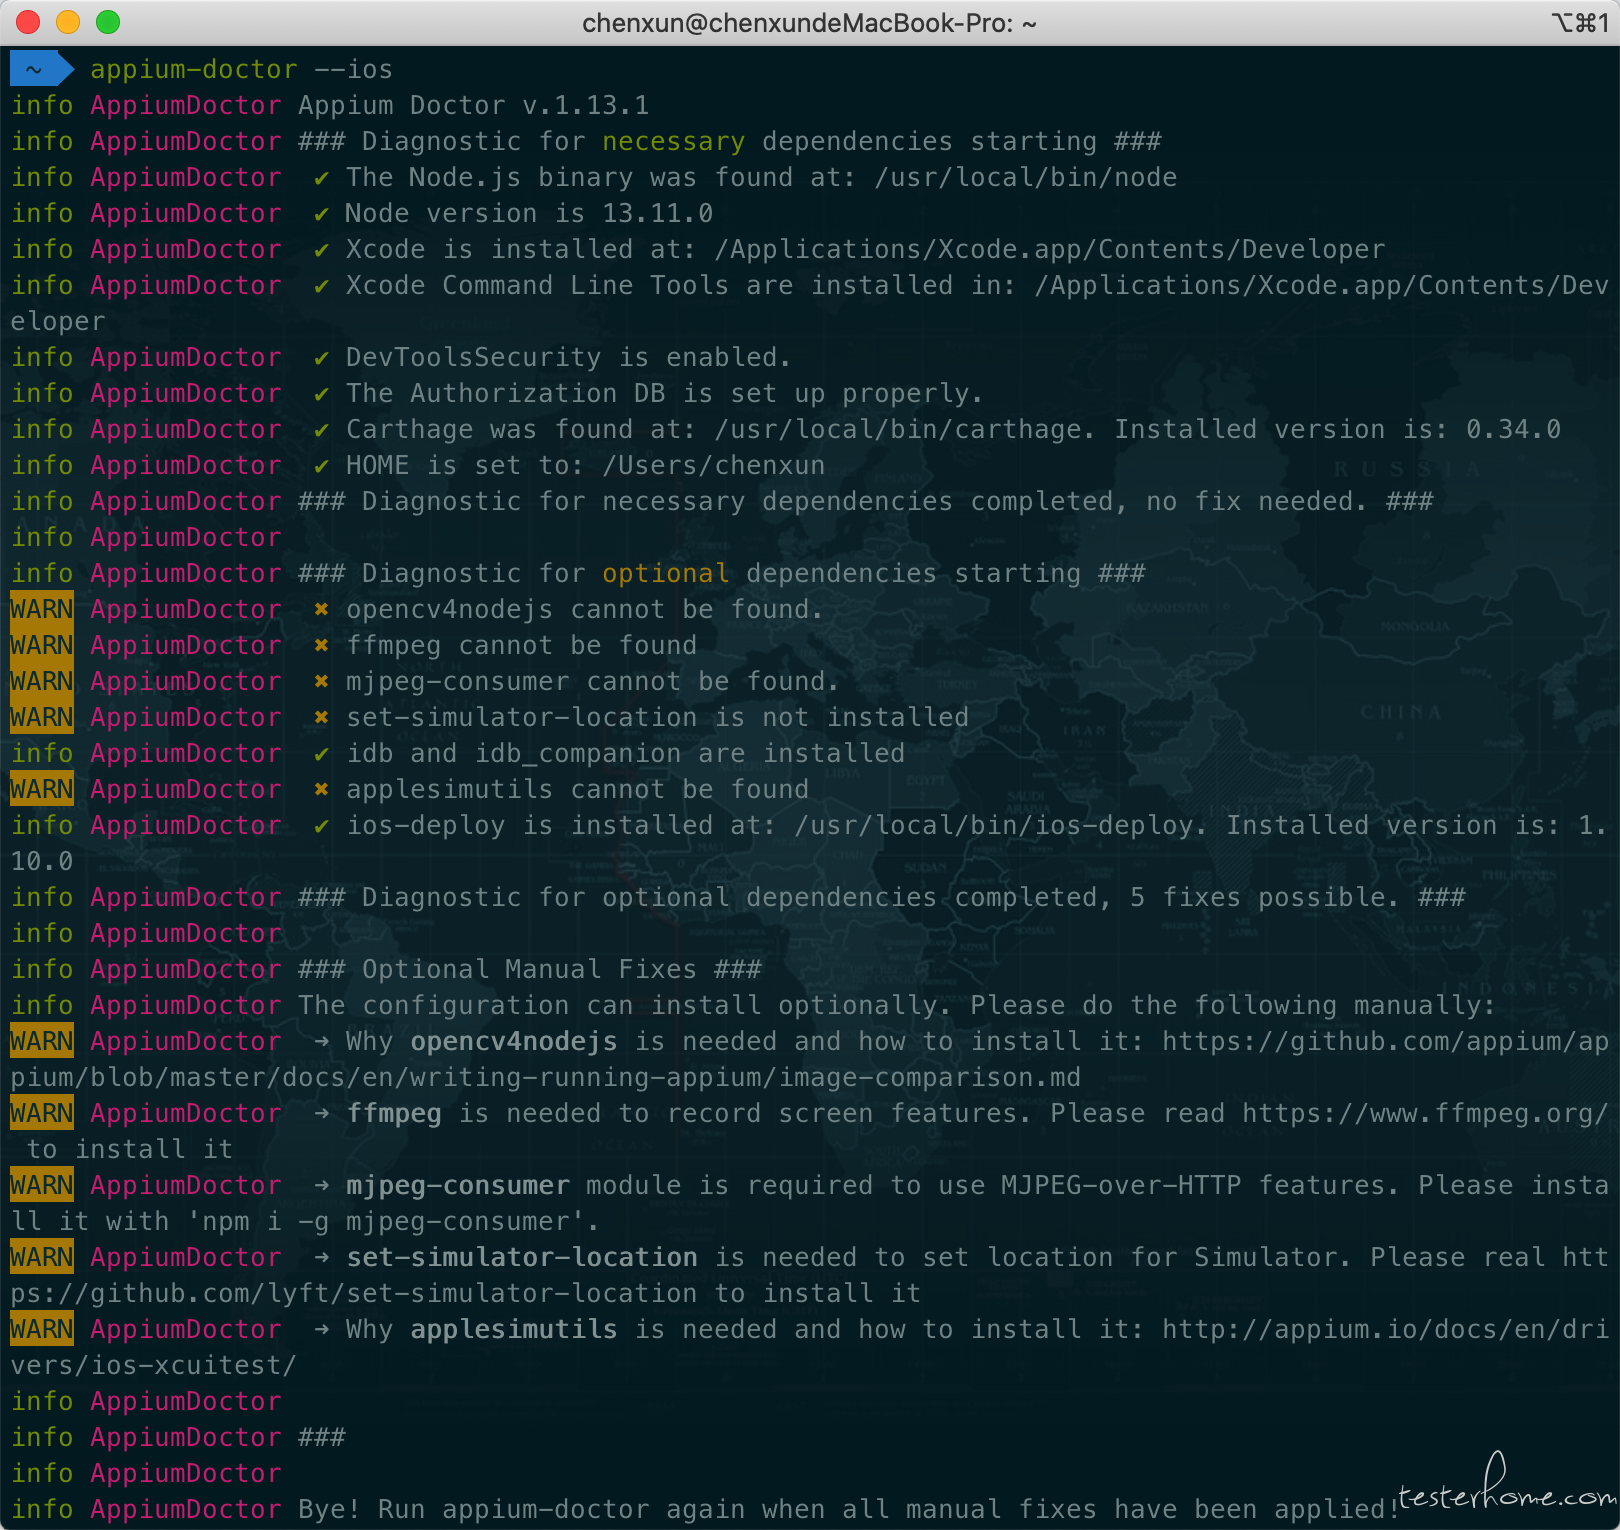Click the red close window button
The width and height of the screenshot is (1620, 1530).
point(28,22)
